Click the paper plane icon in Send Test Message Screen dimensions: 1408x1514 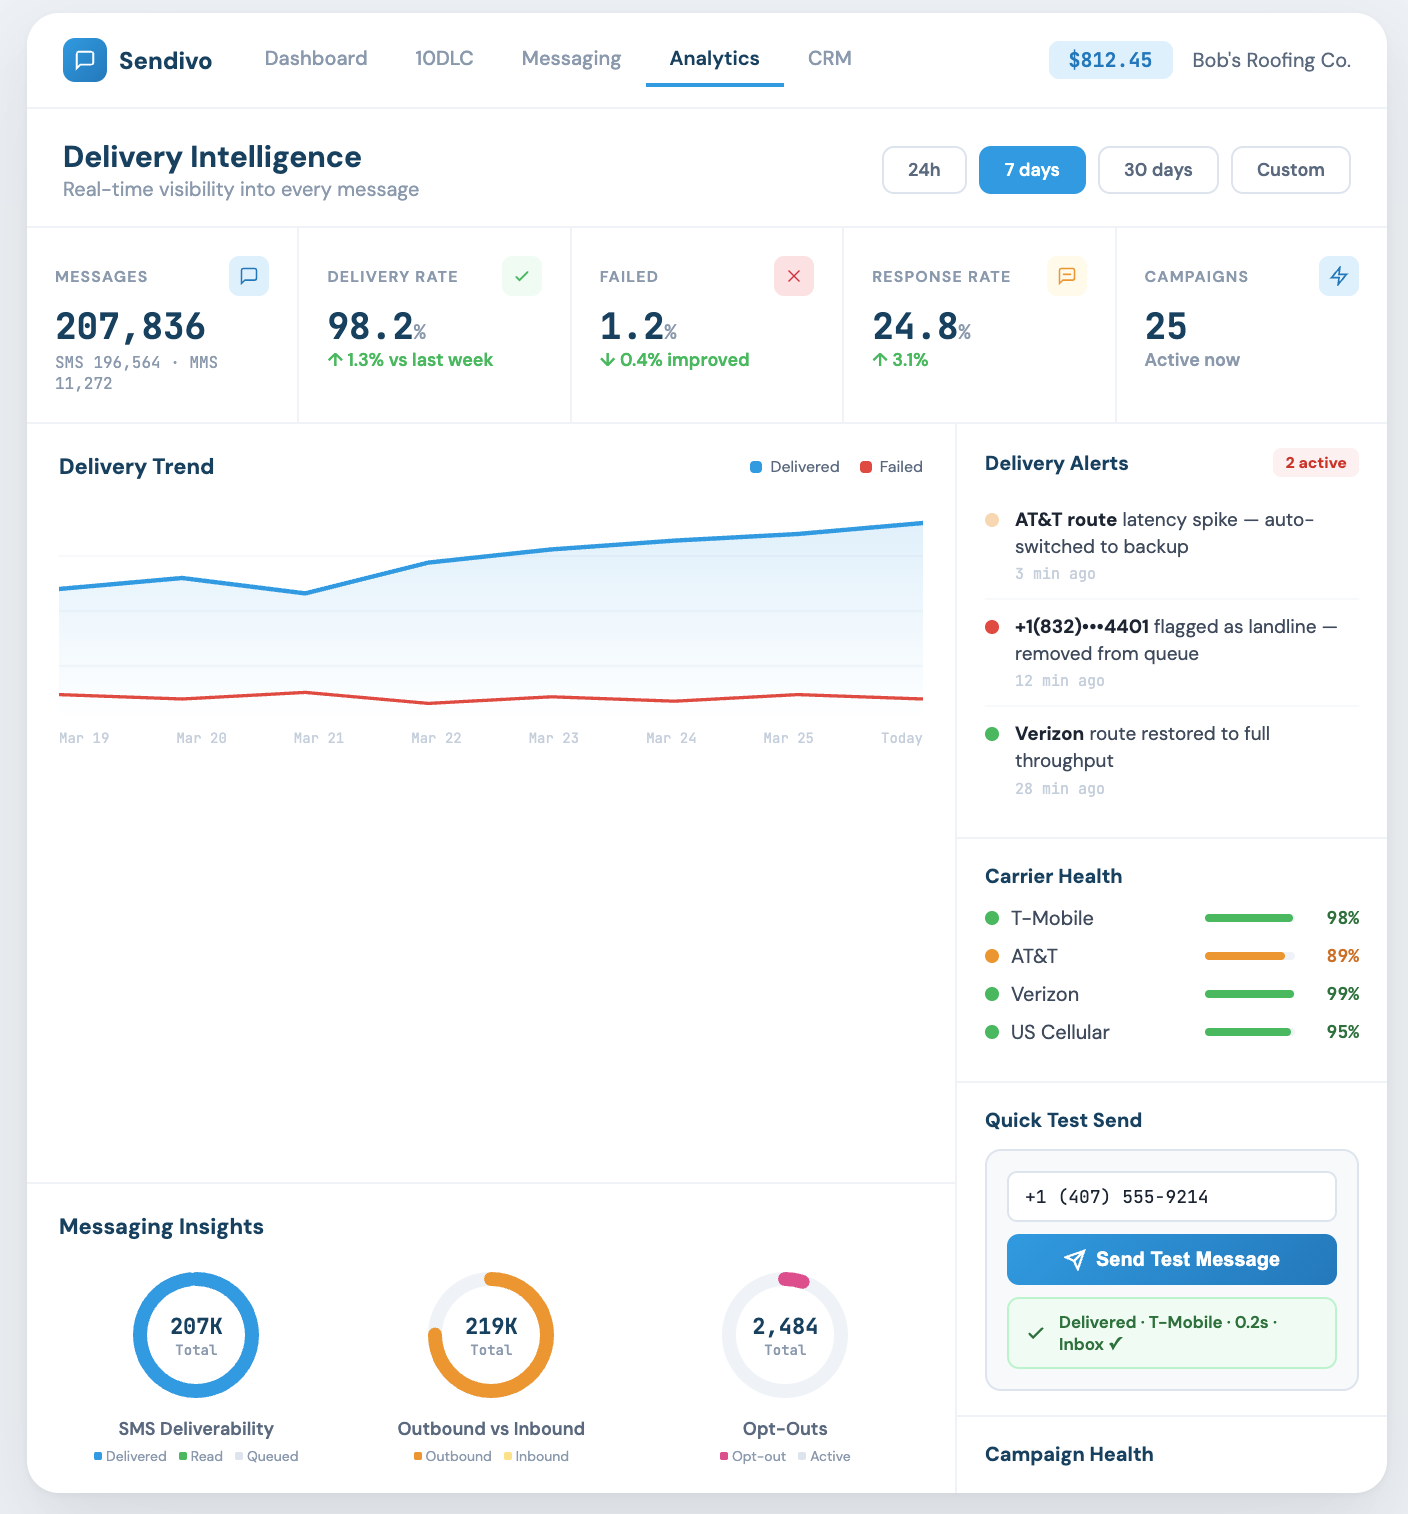[x=1076, y=1259]
